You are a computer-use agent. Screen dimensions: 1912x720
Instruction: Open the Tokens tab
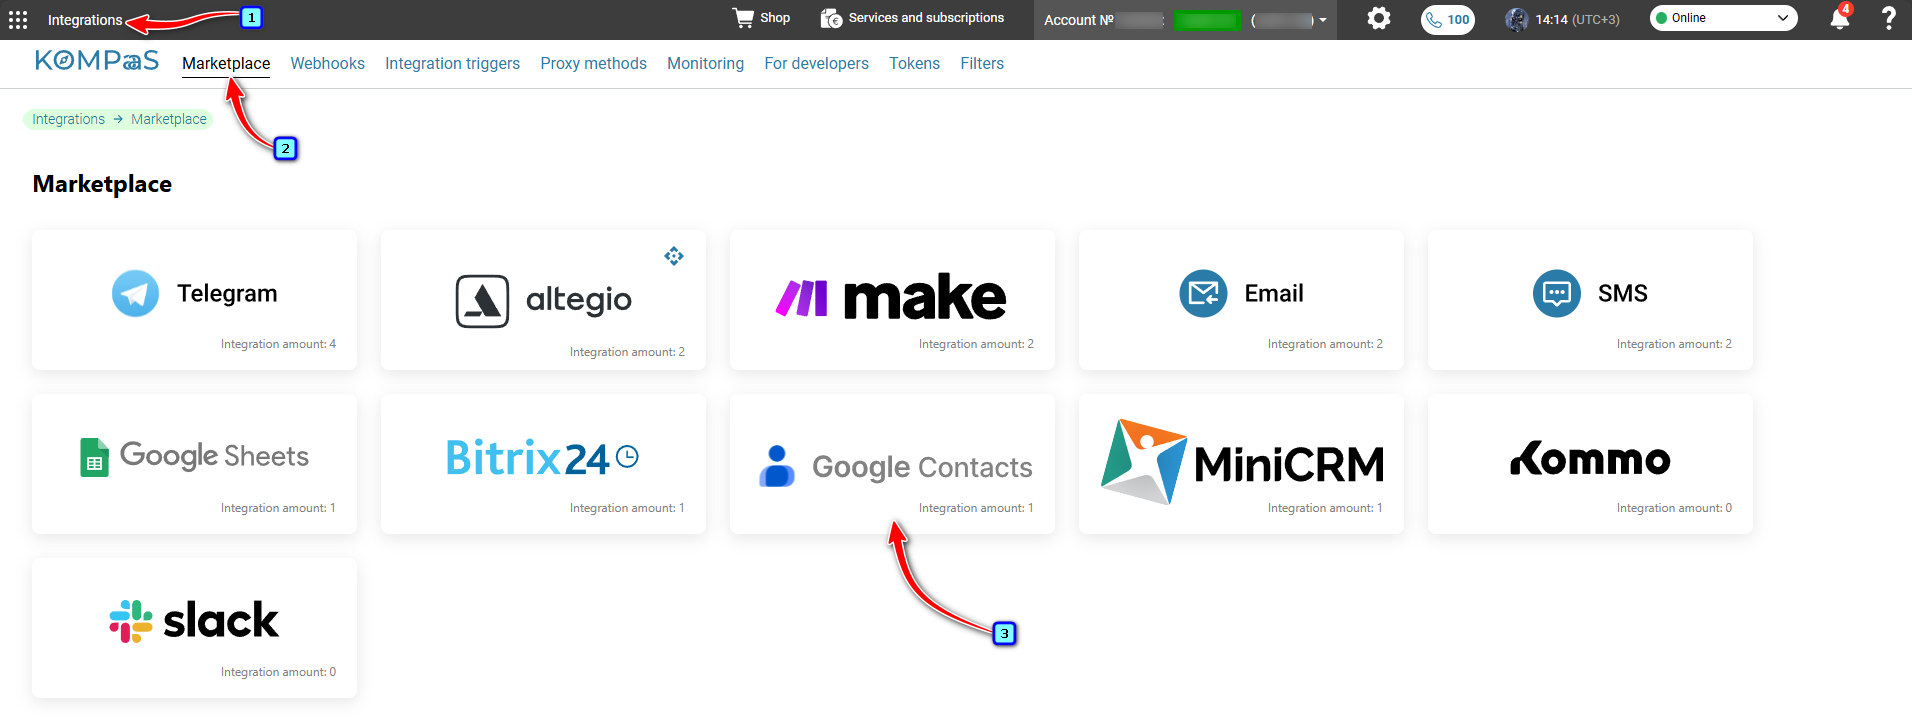click(914, 63)
